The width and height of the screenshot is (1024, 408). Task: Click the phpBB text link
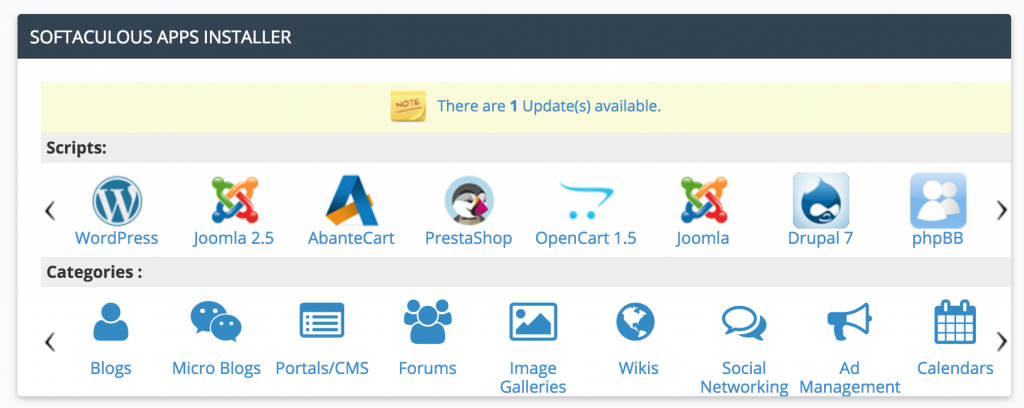[938, 238]
